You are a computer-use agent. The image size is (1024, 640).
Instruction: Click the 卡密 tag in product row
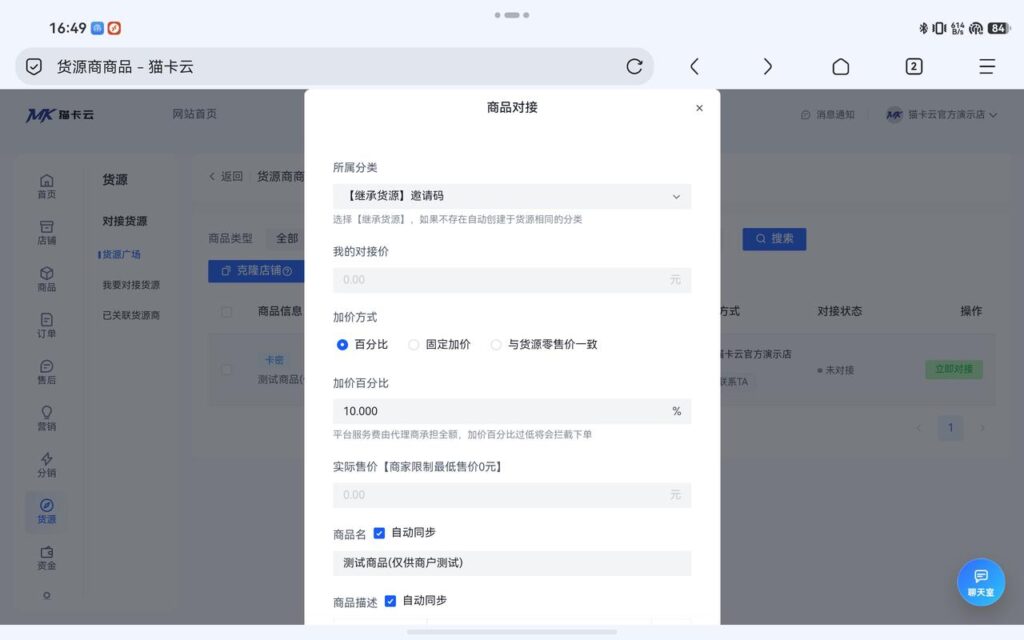(x=274, y=360)
